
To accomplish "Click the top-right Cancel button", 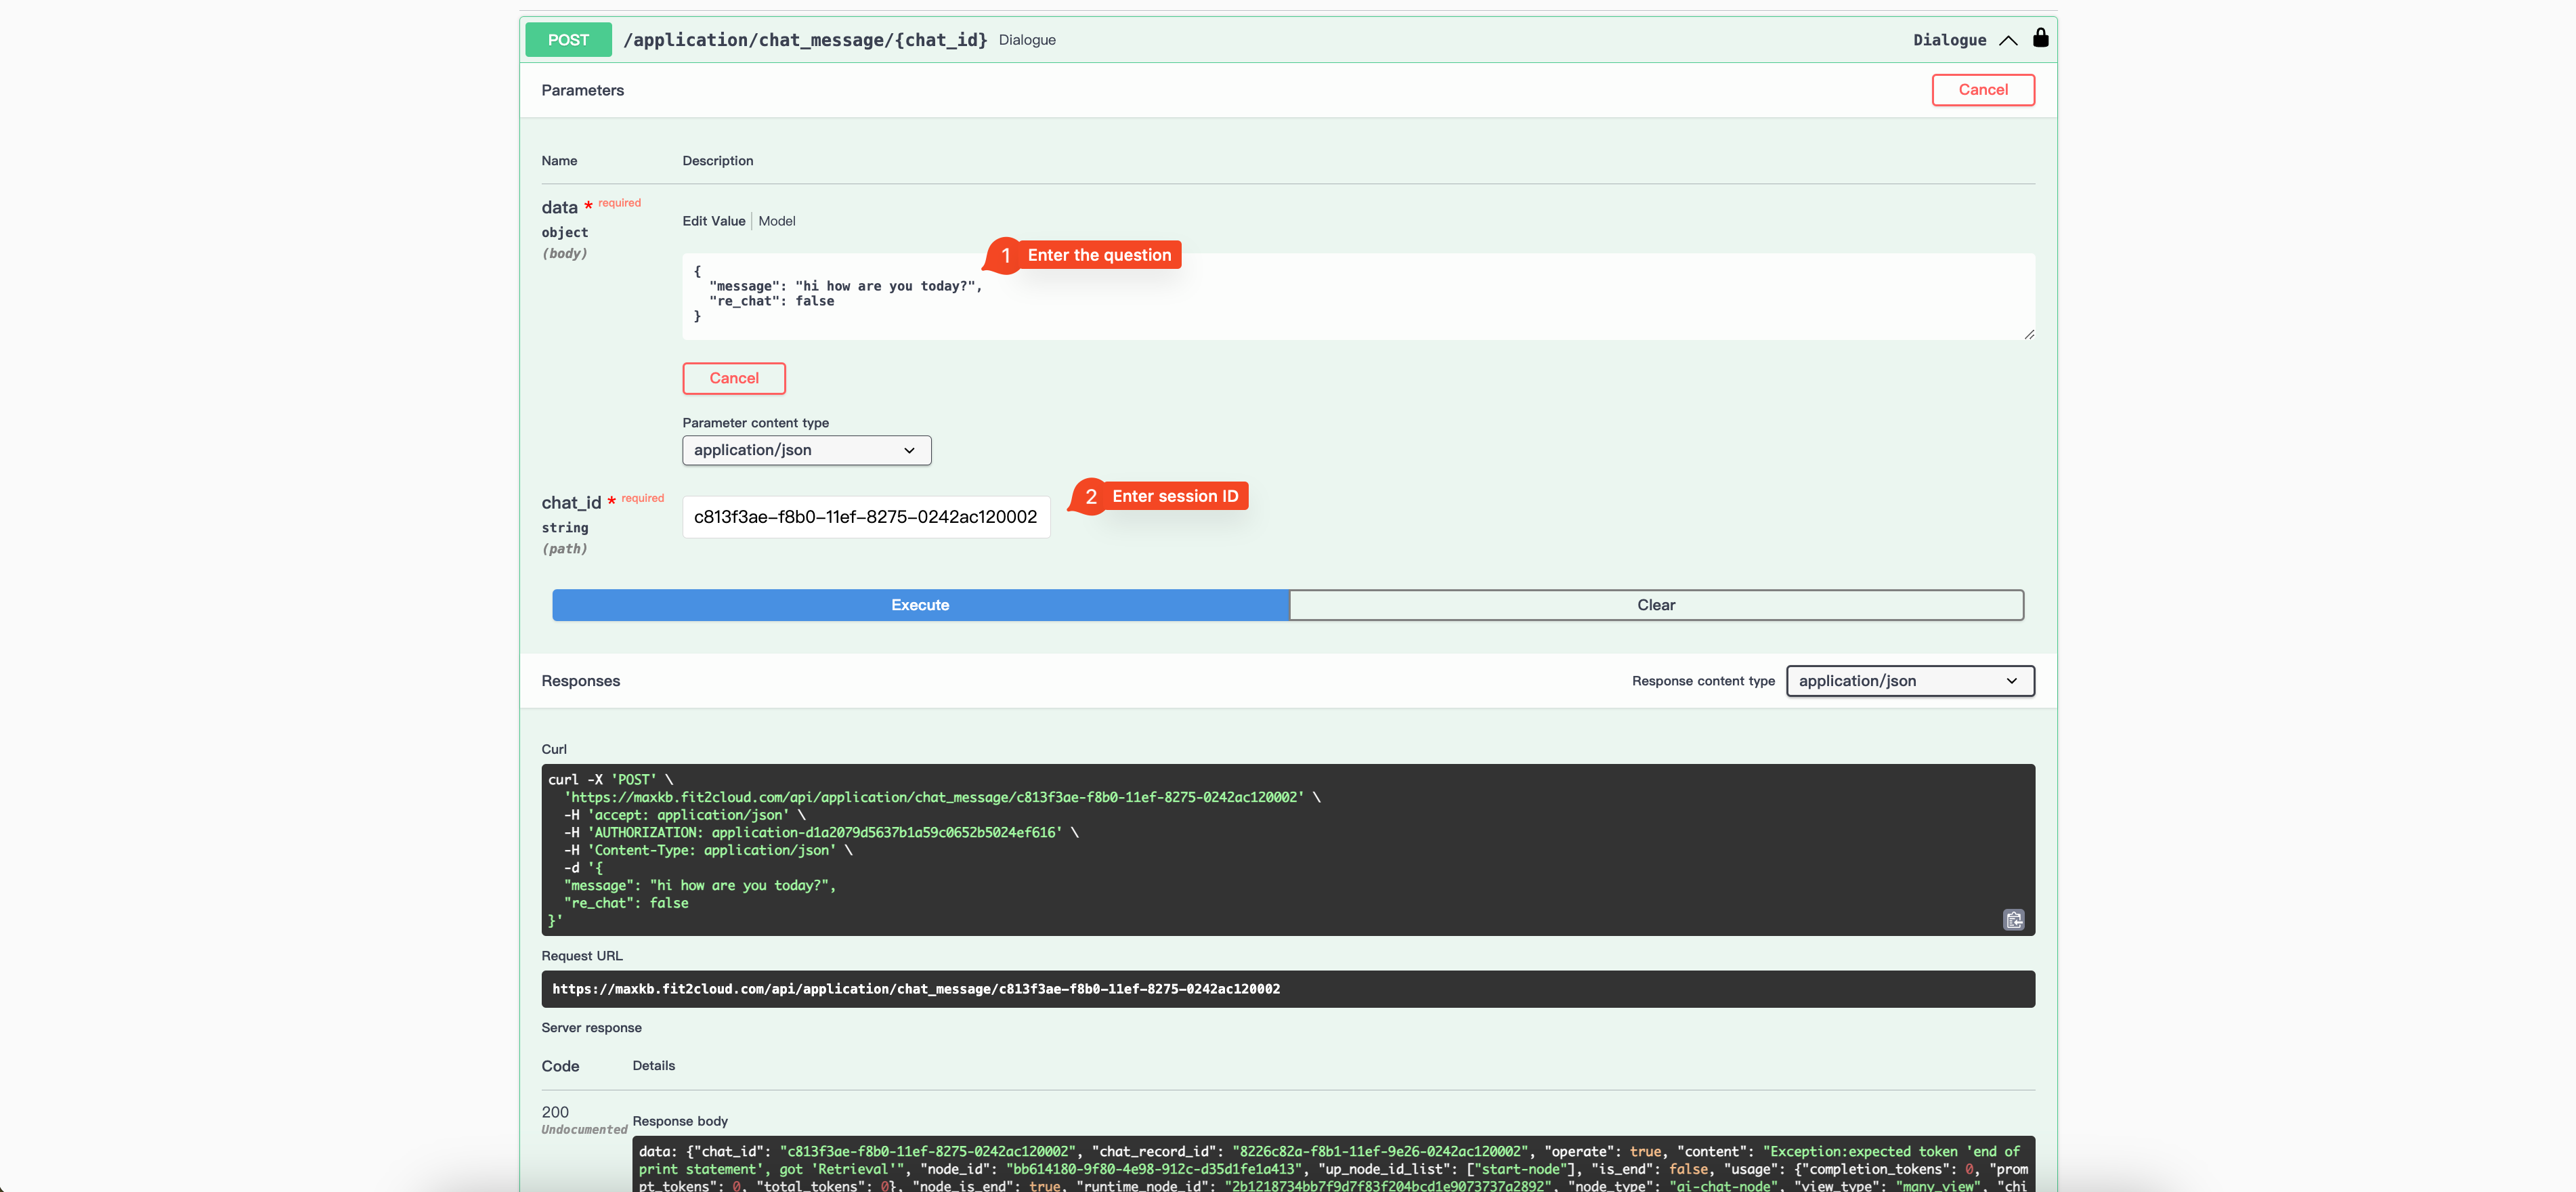I will [x=1983, y=90].
